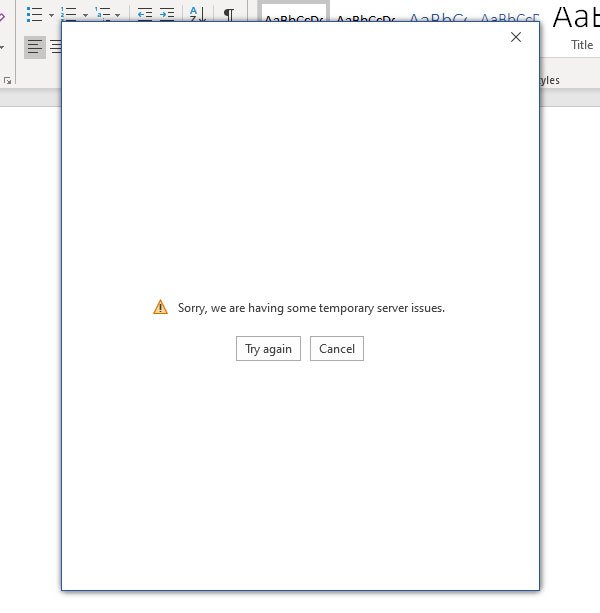Click the Try again button

pyautogui.click(x=268, y=348)
